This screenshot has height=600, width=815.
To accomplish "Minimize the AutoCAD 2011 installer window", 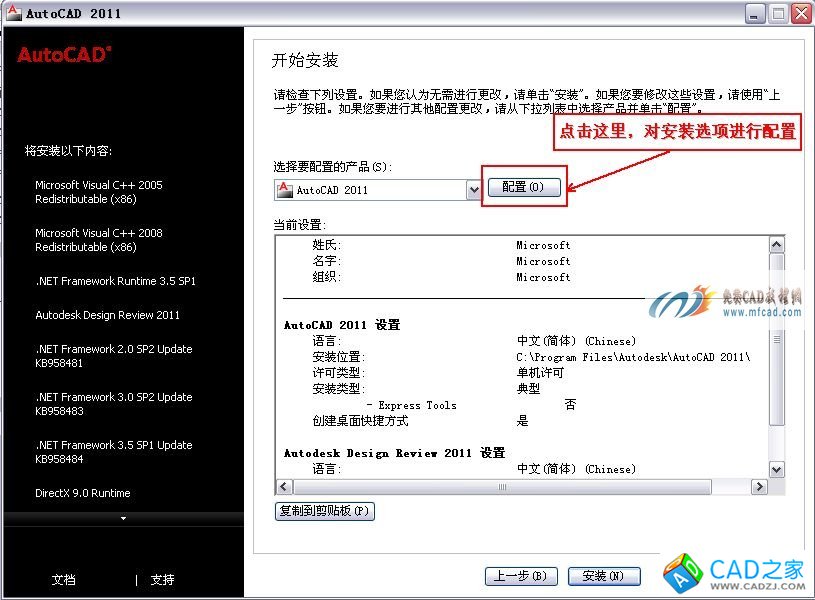I will tap(754, 13).
